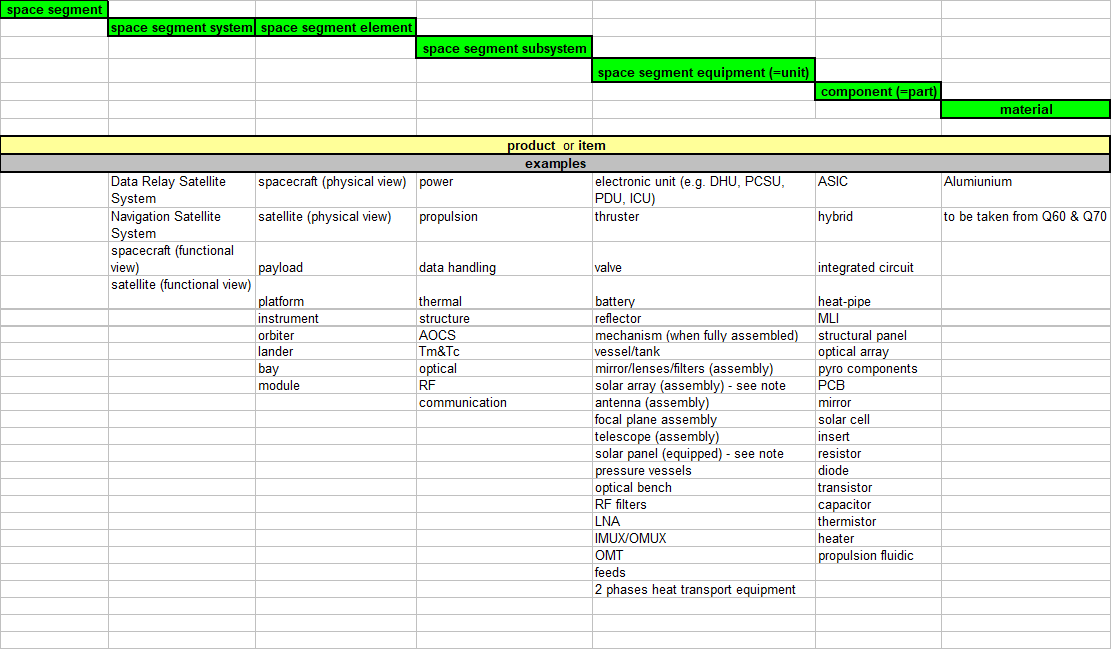This screenshot has width=1111, height=649.
Task: Select the green 'material' cell
Action: (1025, 109)
